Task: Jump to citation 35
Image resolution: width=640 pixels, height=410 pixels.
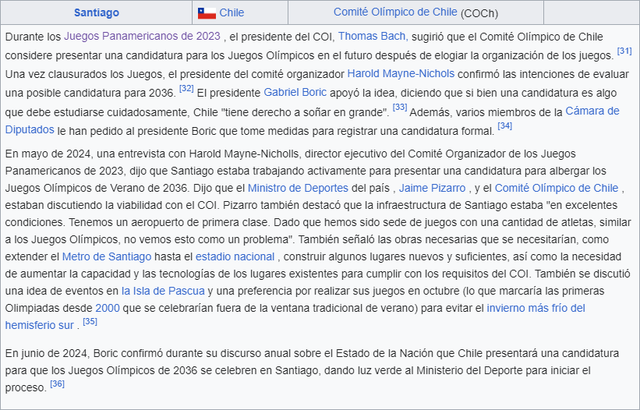Action: click(x=90, y=321)
